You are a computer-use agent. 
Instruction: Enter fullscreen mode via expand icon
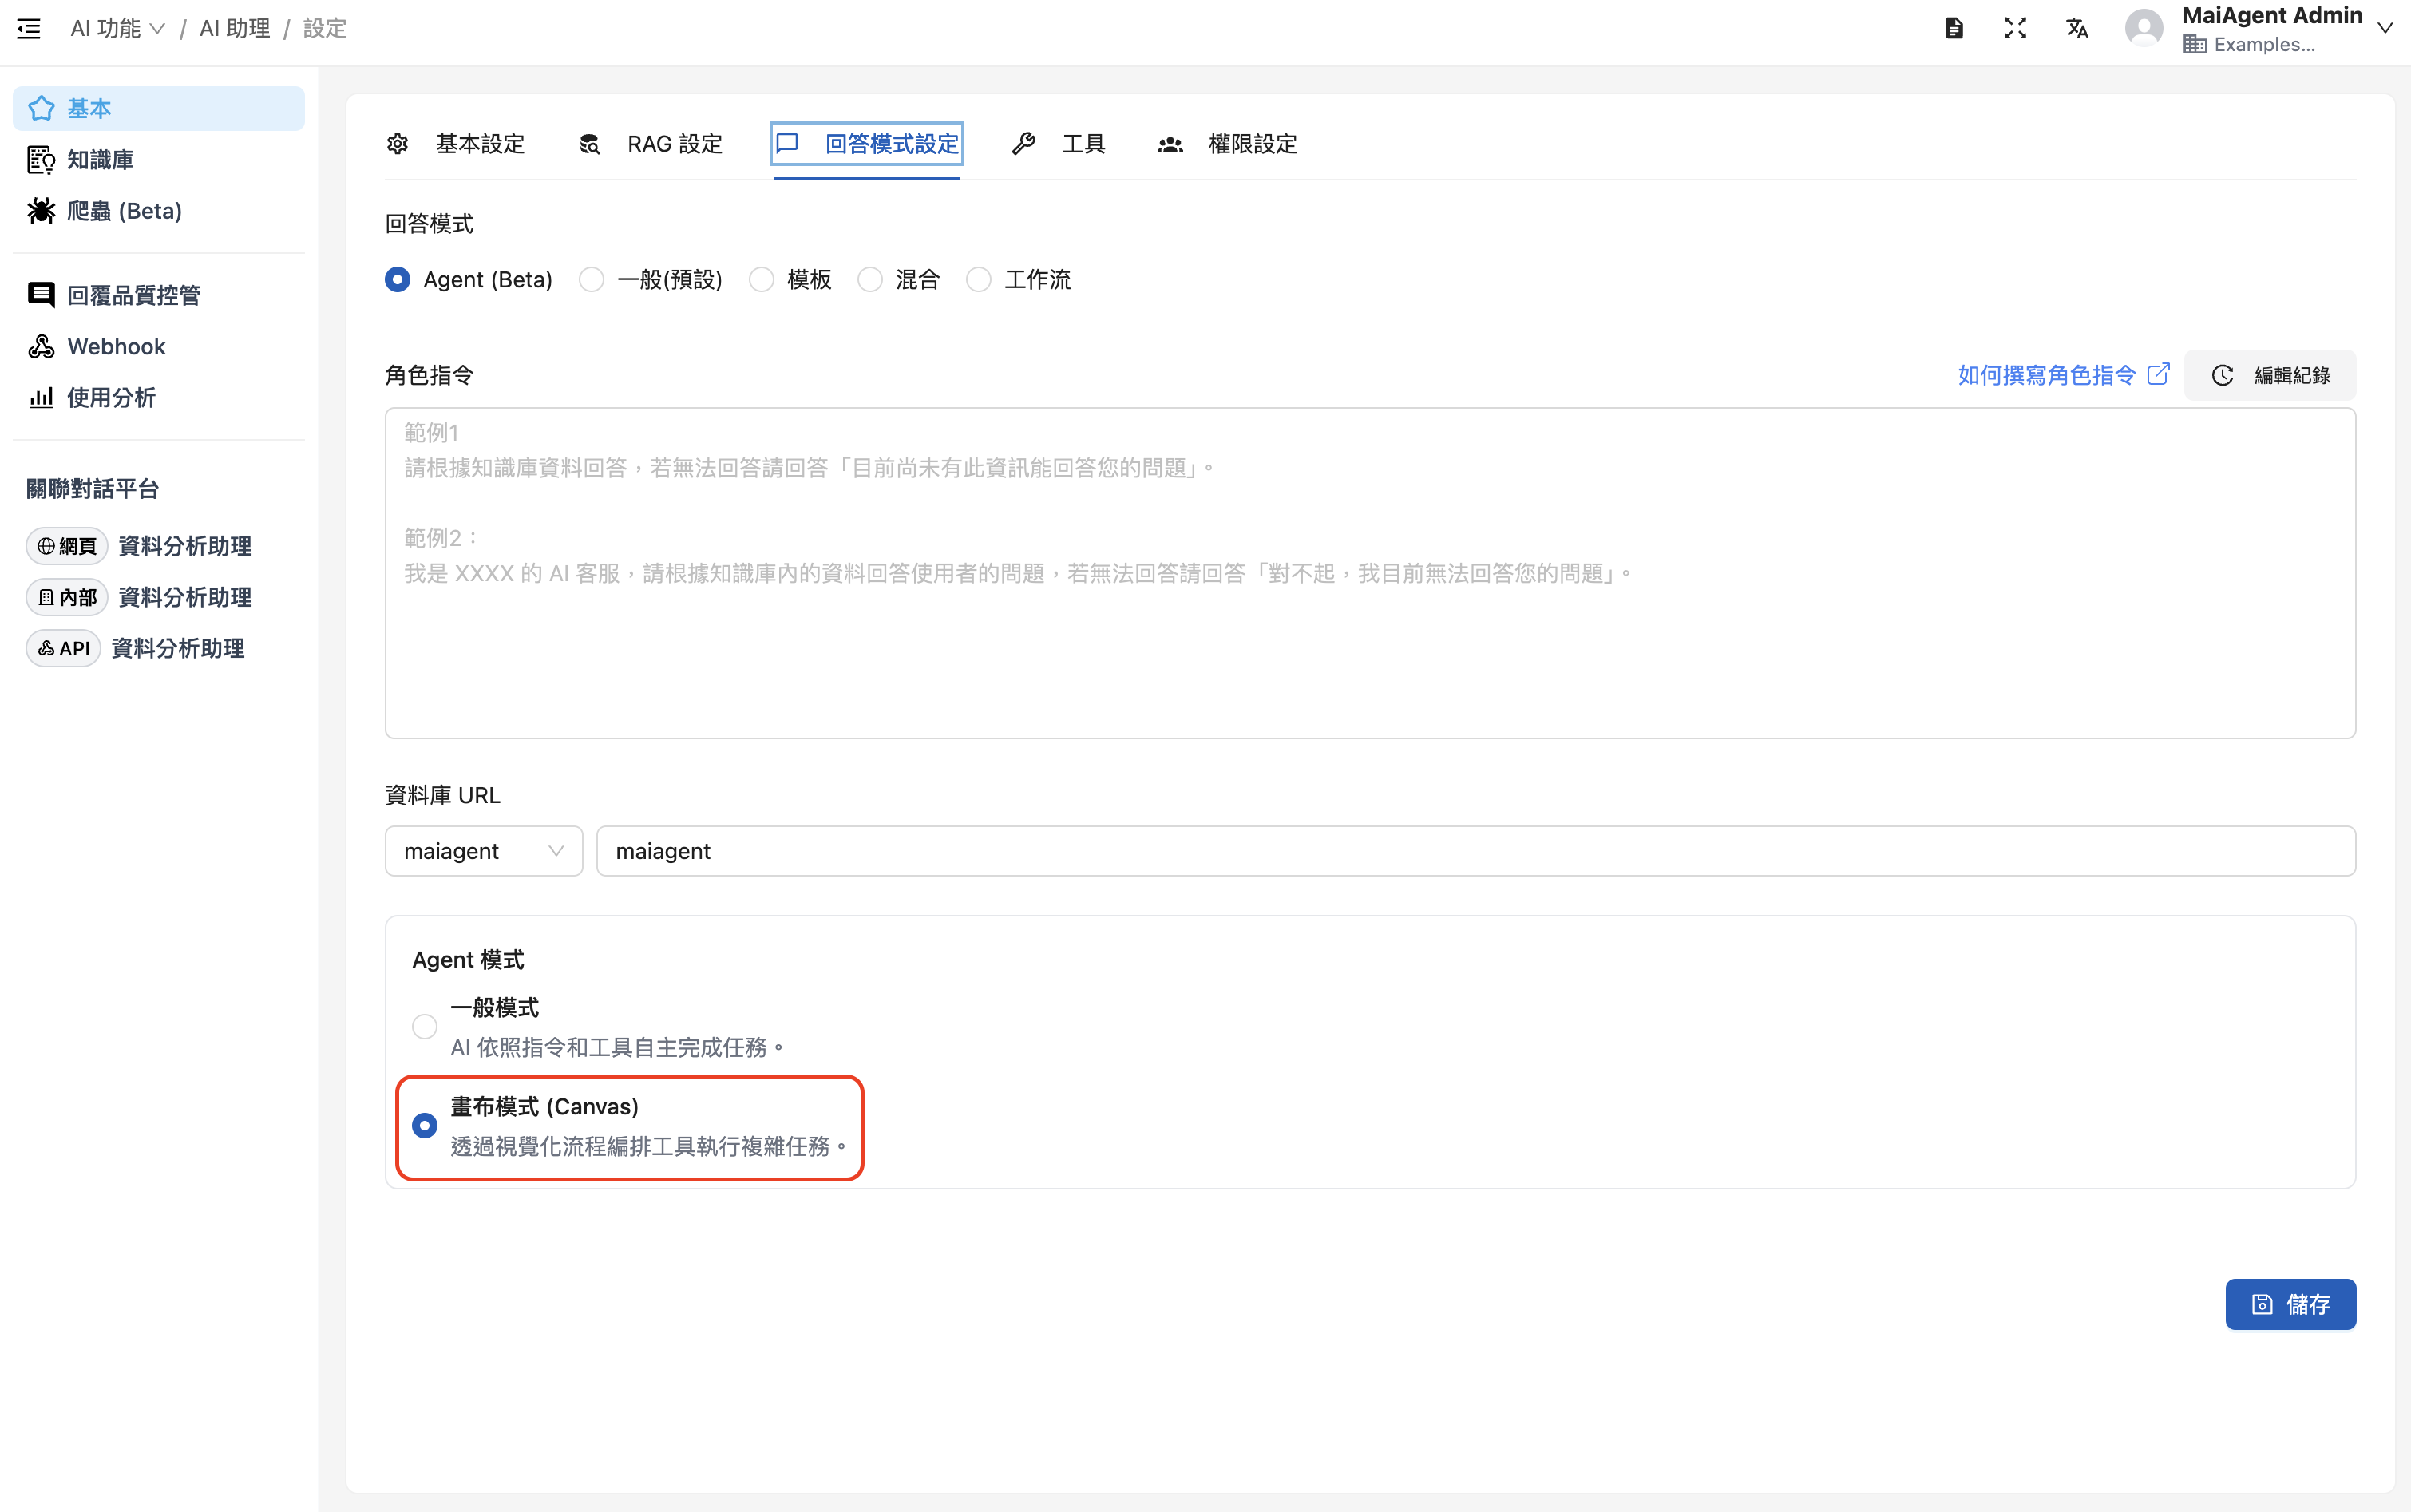(2015, 27)
